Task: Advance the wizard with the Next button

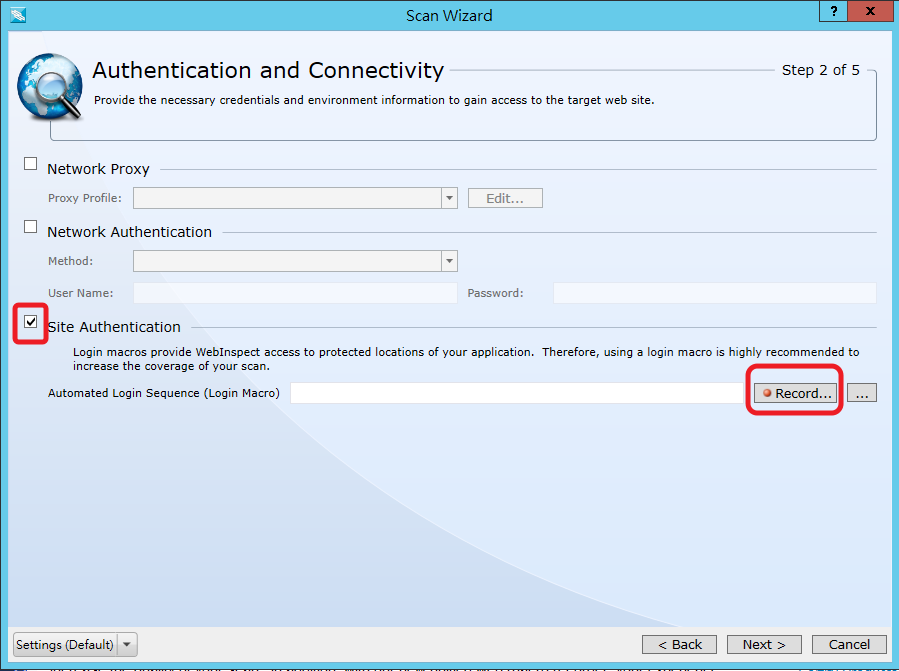Action: point(763,644)
